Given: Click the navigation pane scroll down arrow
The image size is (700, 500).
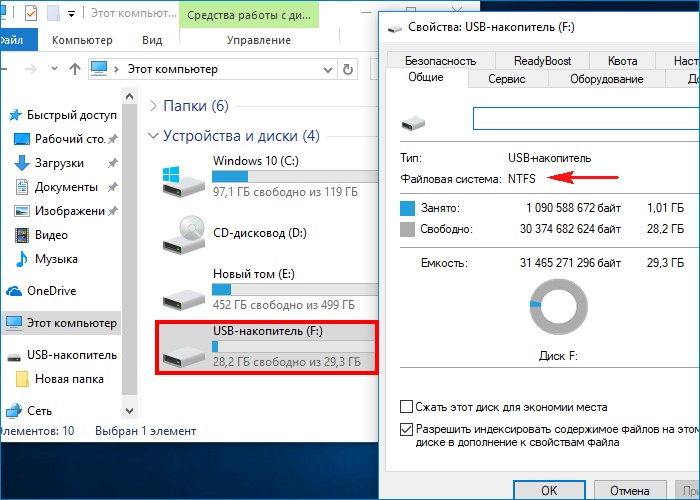Looking at the screenshot, I should (x=129, y=411).
